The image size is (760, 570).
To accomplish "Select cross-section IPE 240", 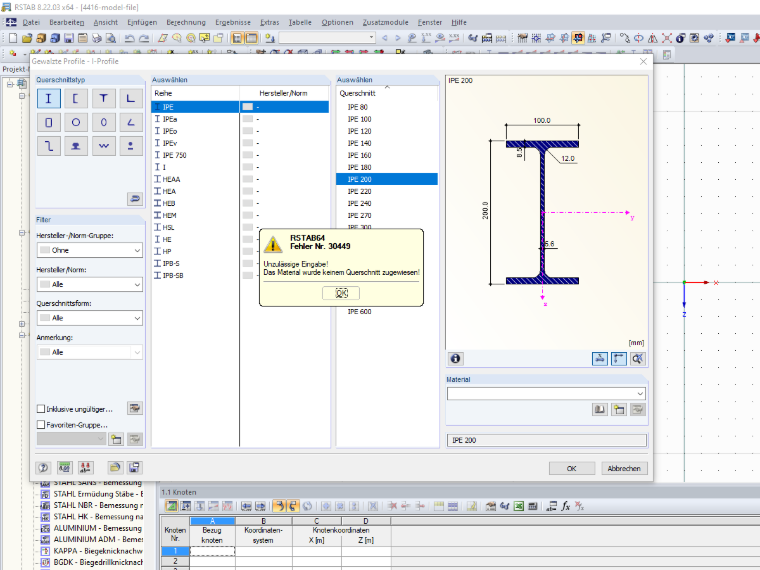I will [387, 203].
